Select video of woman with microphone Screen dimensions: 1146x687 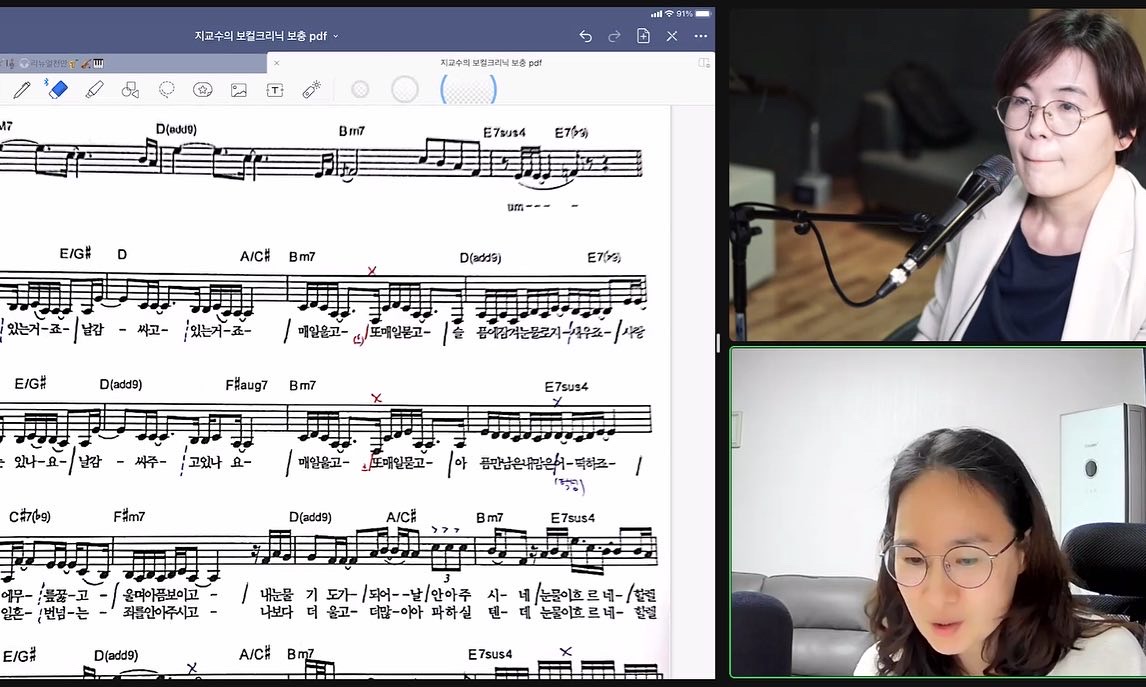pos(938,174)
